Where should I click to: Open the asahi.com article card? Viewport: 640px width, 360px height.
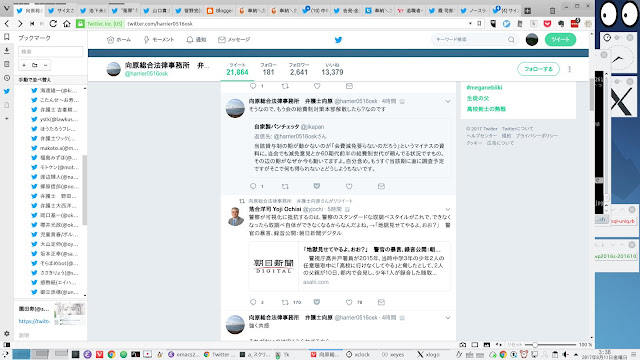(349, 266)
